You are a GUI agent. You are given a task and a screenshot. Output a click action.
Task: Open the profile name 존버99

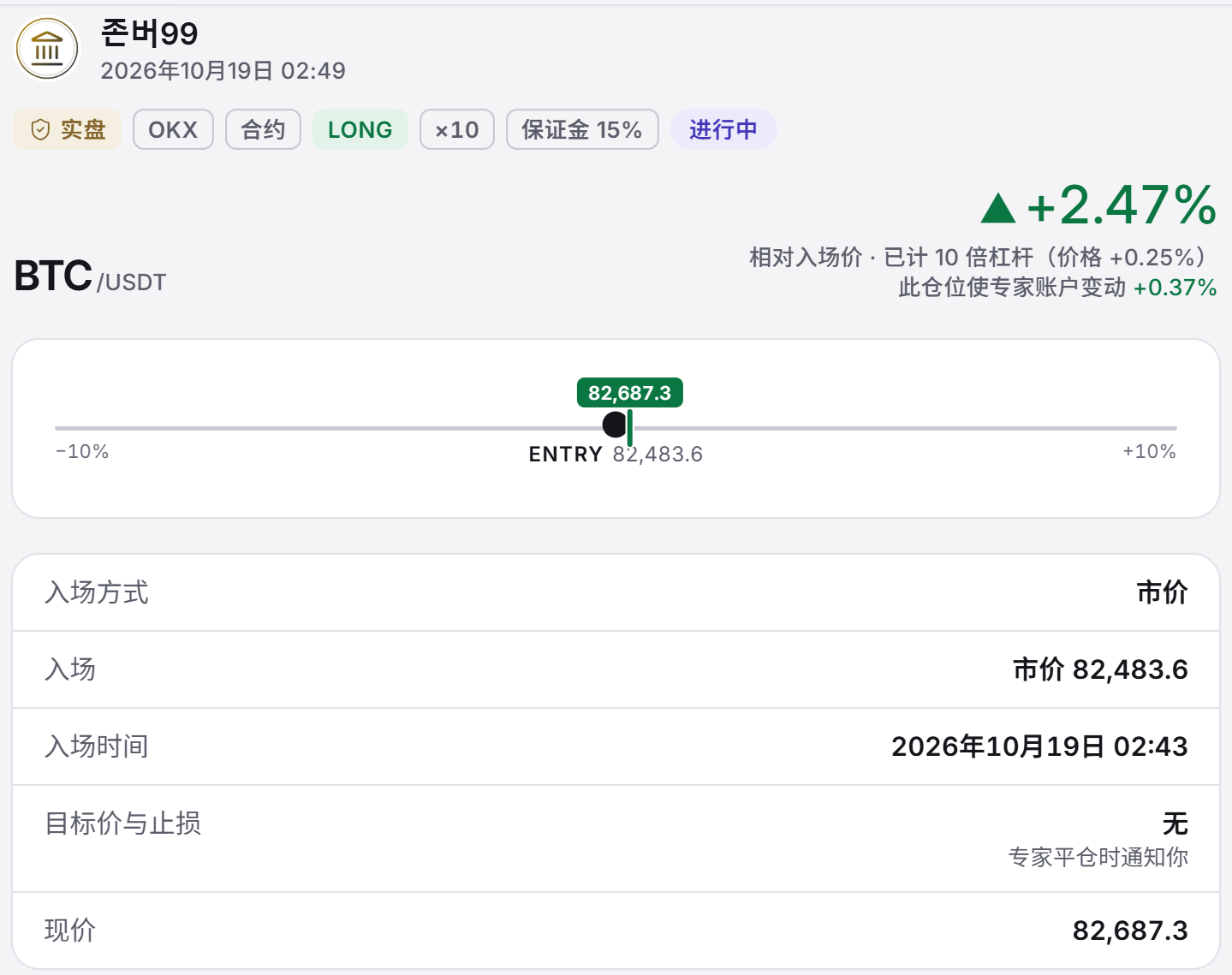pyautogui.click(x=149, y=33)
